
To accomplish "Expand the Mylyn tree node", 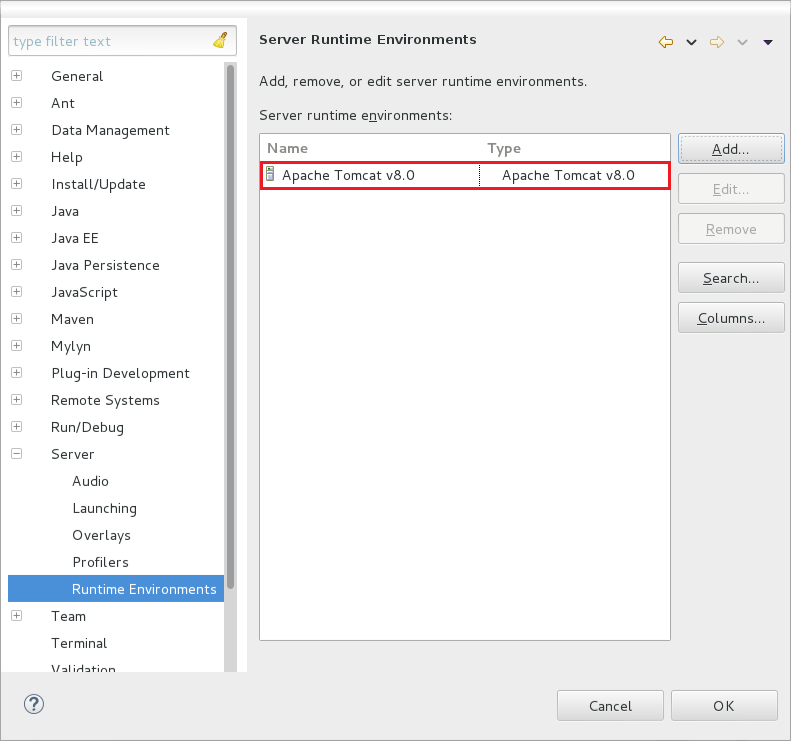I will [x=17, y=346].
